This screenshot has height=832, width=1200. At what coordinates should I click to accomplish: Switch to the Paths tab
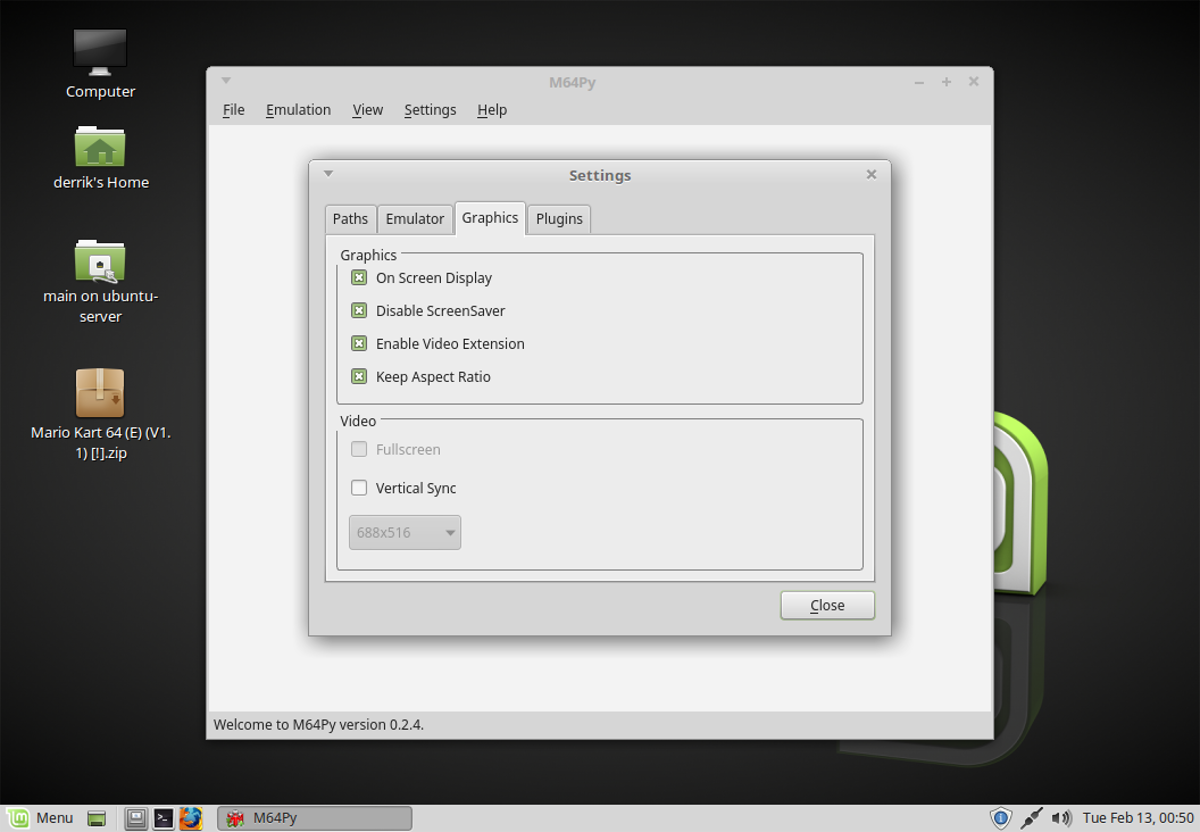point(350,219)
